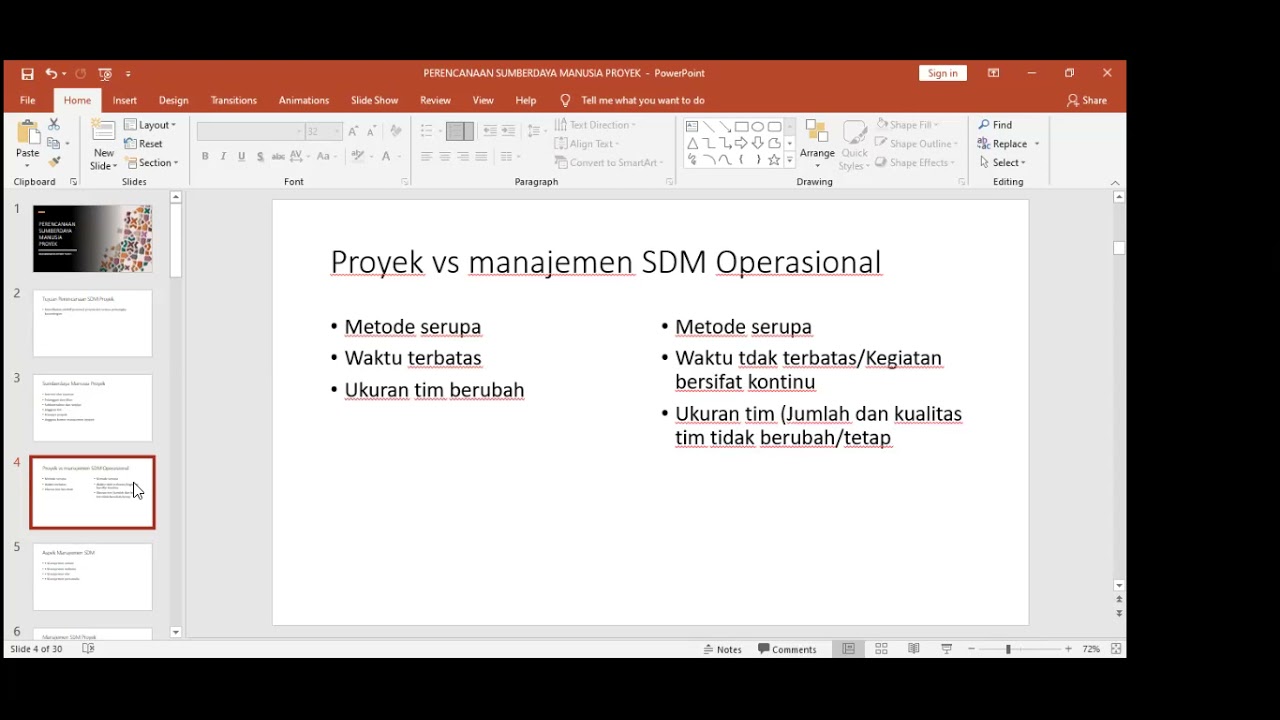This screenshot has height=720, width=1280.
Task: Copy selection with the copy icon
Action: tap(54, 143)
